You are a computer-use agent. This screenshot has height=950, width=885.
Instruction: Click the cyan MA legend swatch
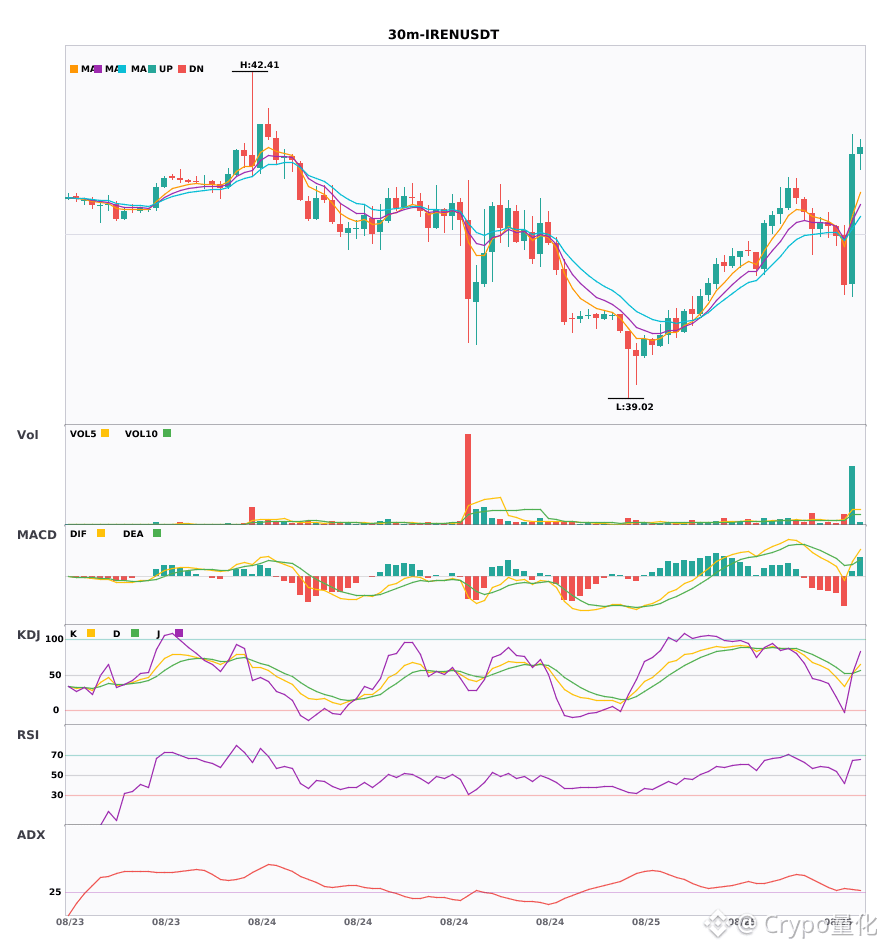click(122, 69)
